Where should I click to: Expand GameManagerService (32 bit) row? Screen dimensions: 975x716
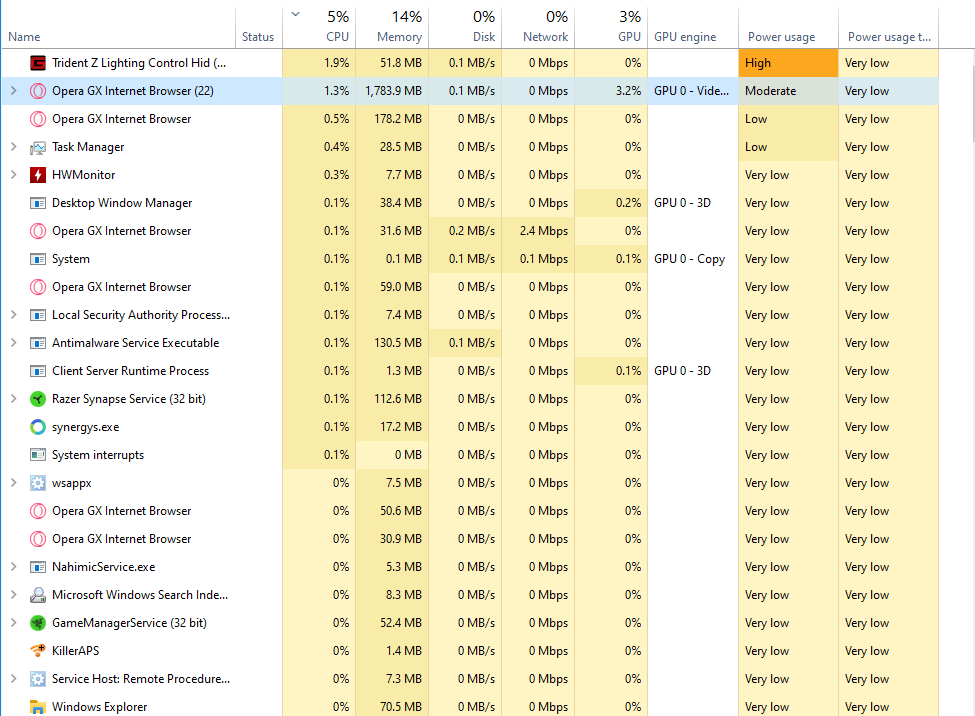coord(14,623)
